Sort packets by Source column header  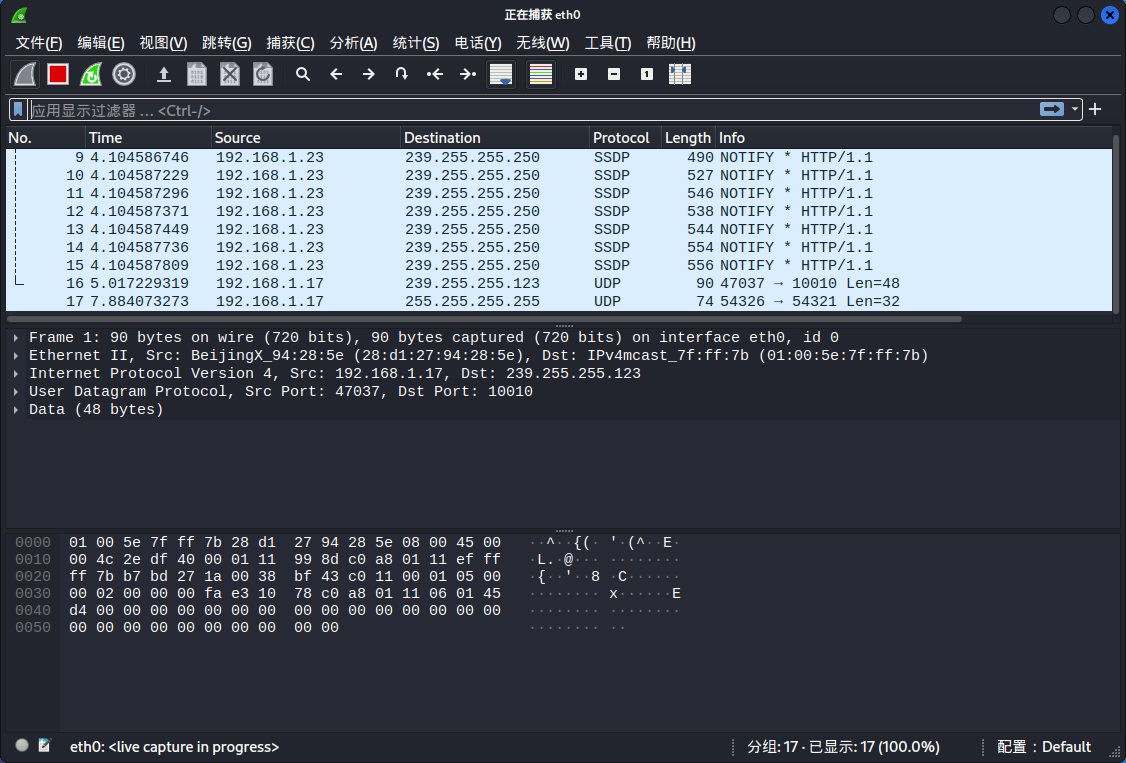pyautogui.click(x=306, y=138)
